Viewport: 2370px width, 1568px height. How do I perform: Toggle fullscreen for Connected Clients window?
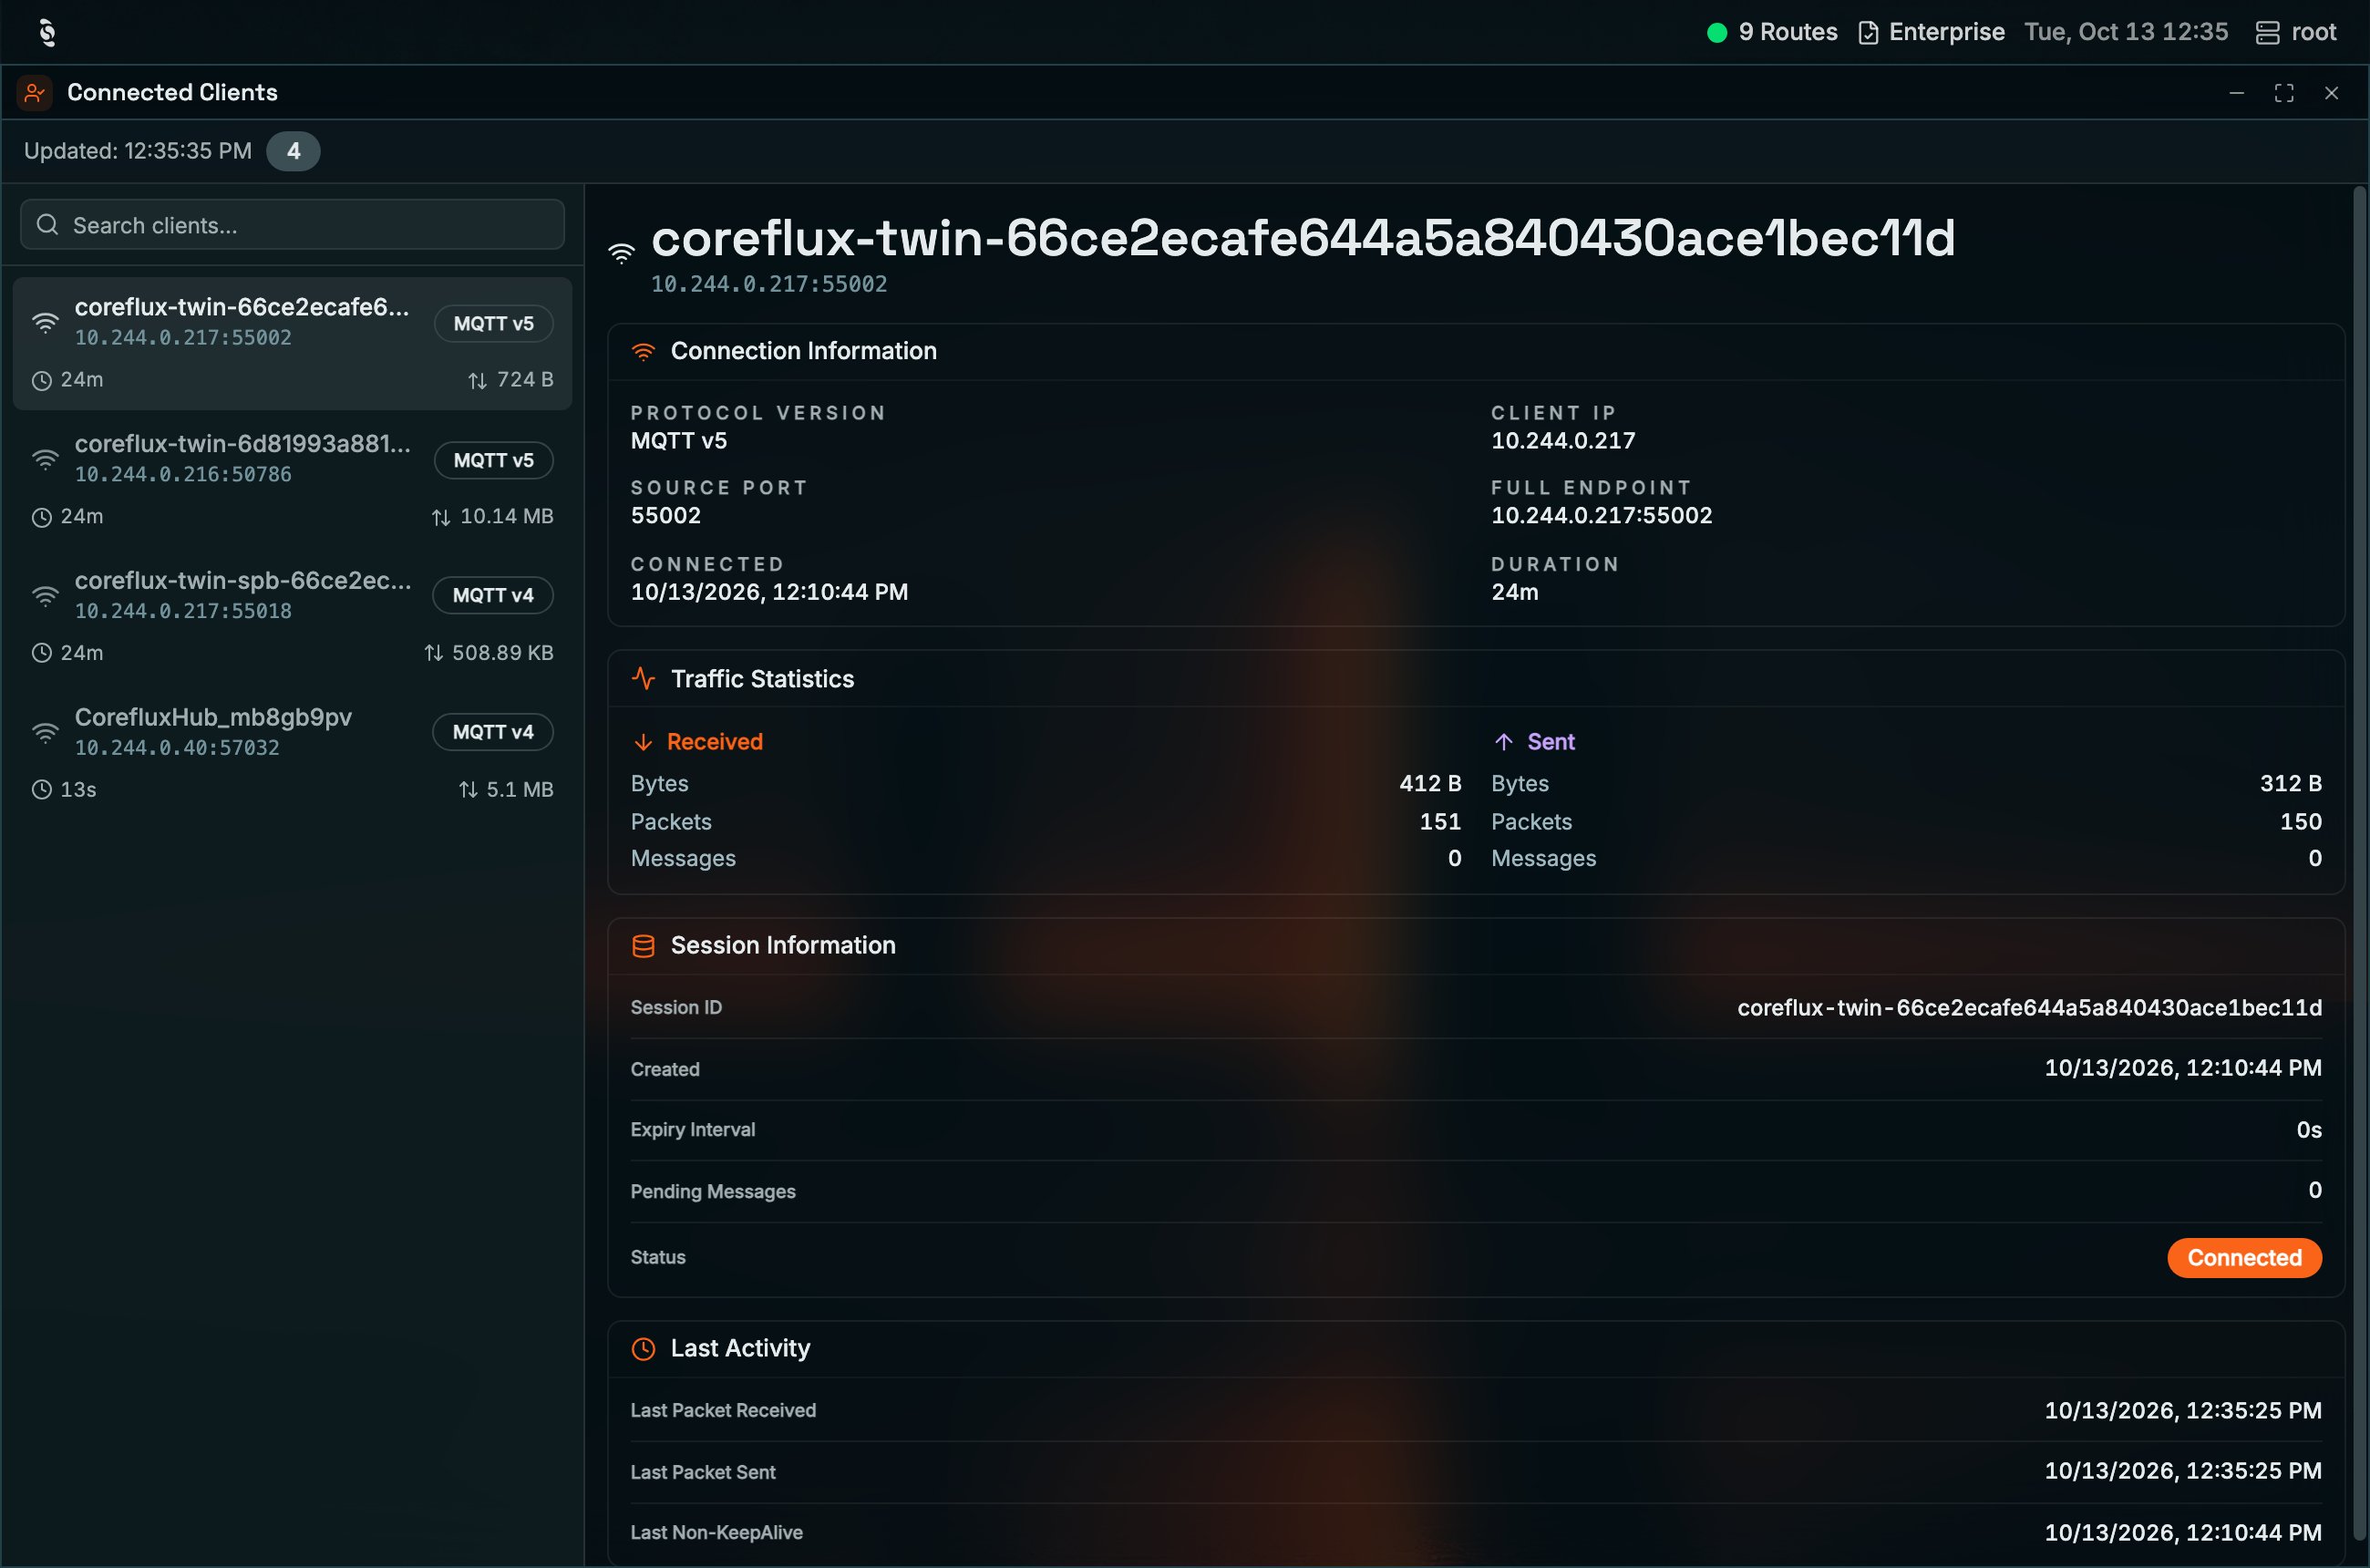point(2284,93)
